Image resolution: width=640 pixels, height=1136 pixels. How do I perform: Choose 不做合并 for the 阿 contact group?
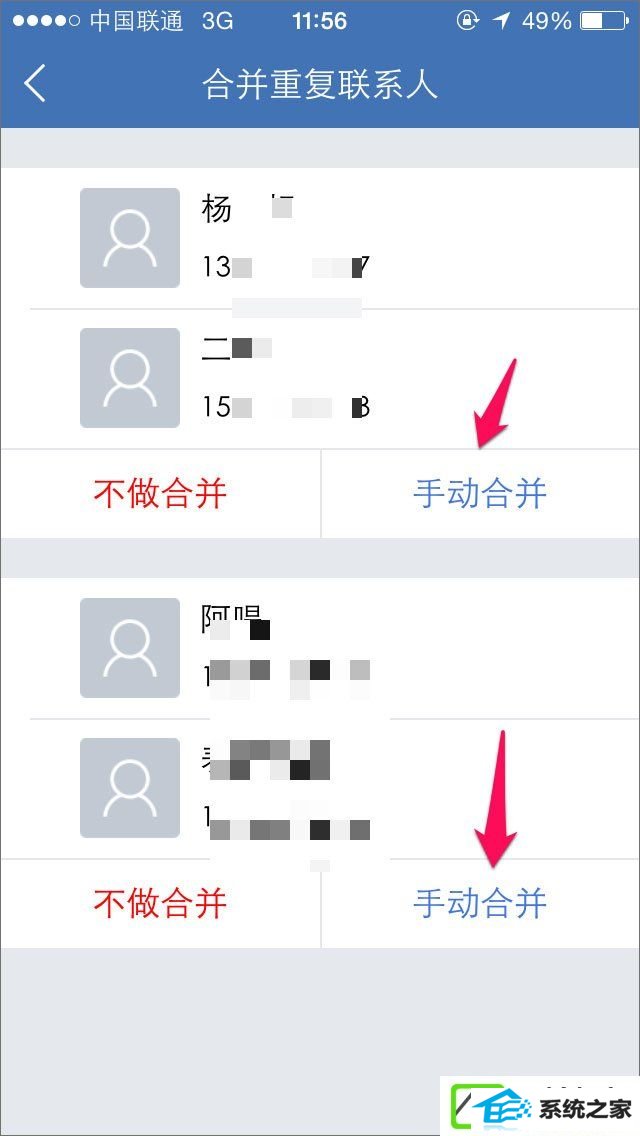pyautogui.click(x=160, y=903)
